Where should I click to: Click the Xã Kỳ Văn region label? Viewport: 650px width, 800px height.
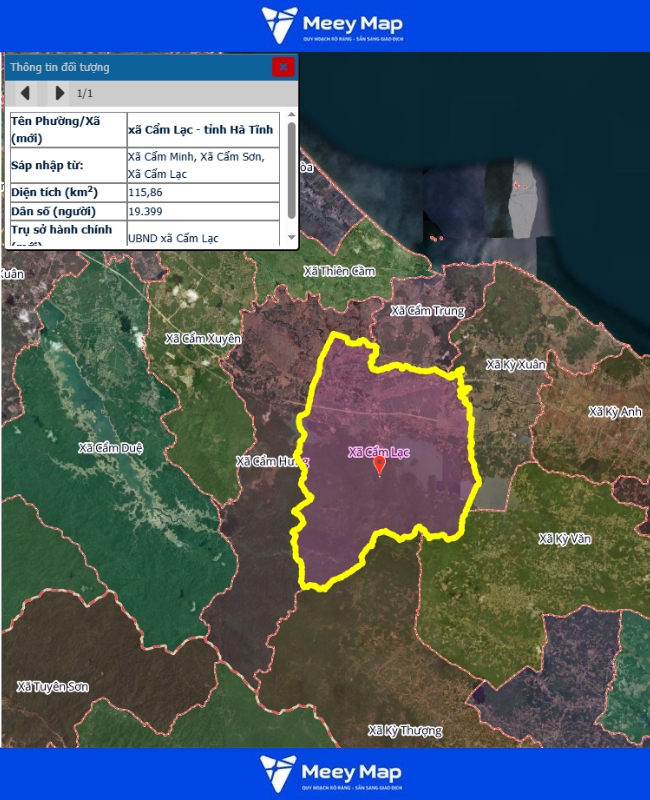tap(565, 539)
